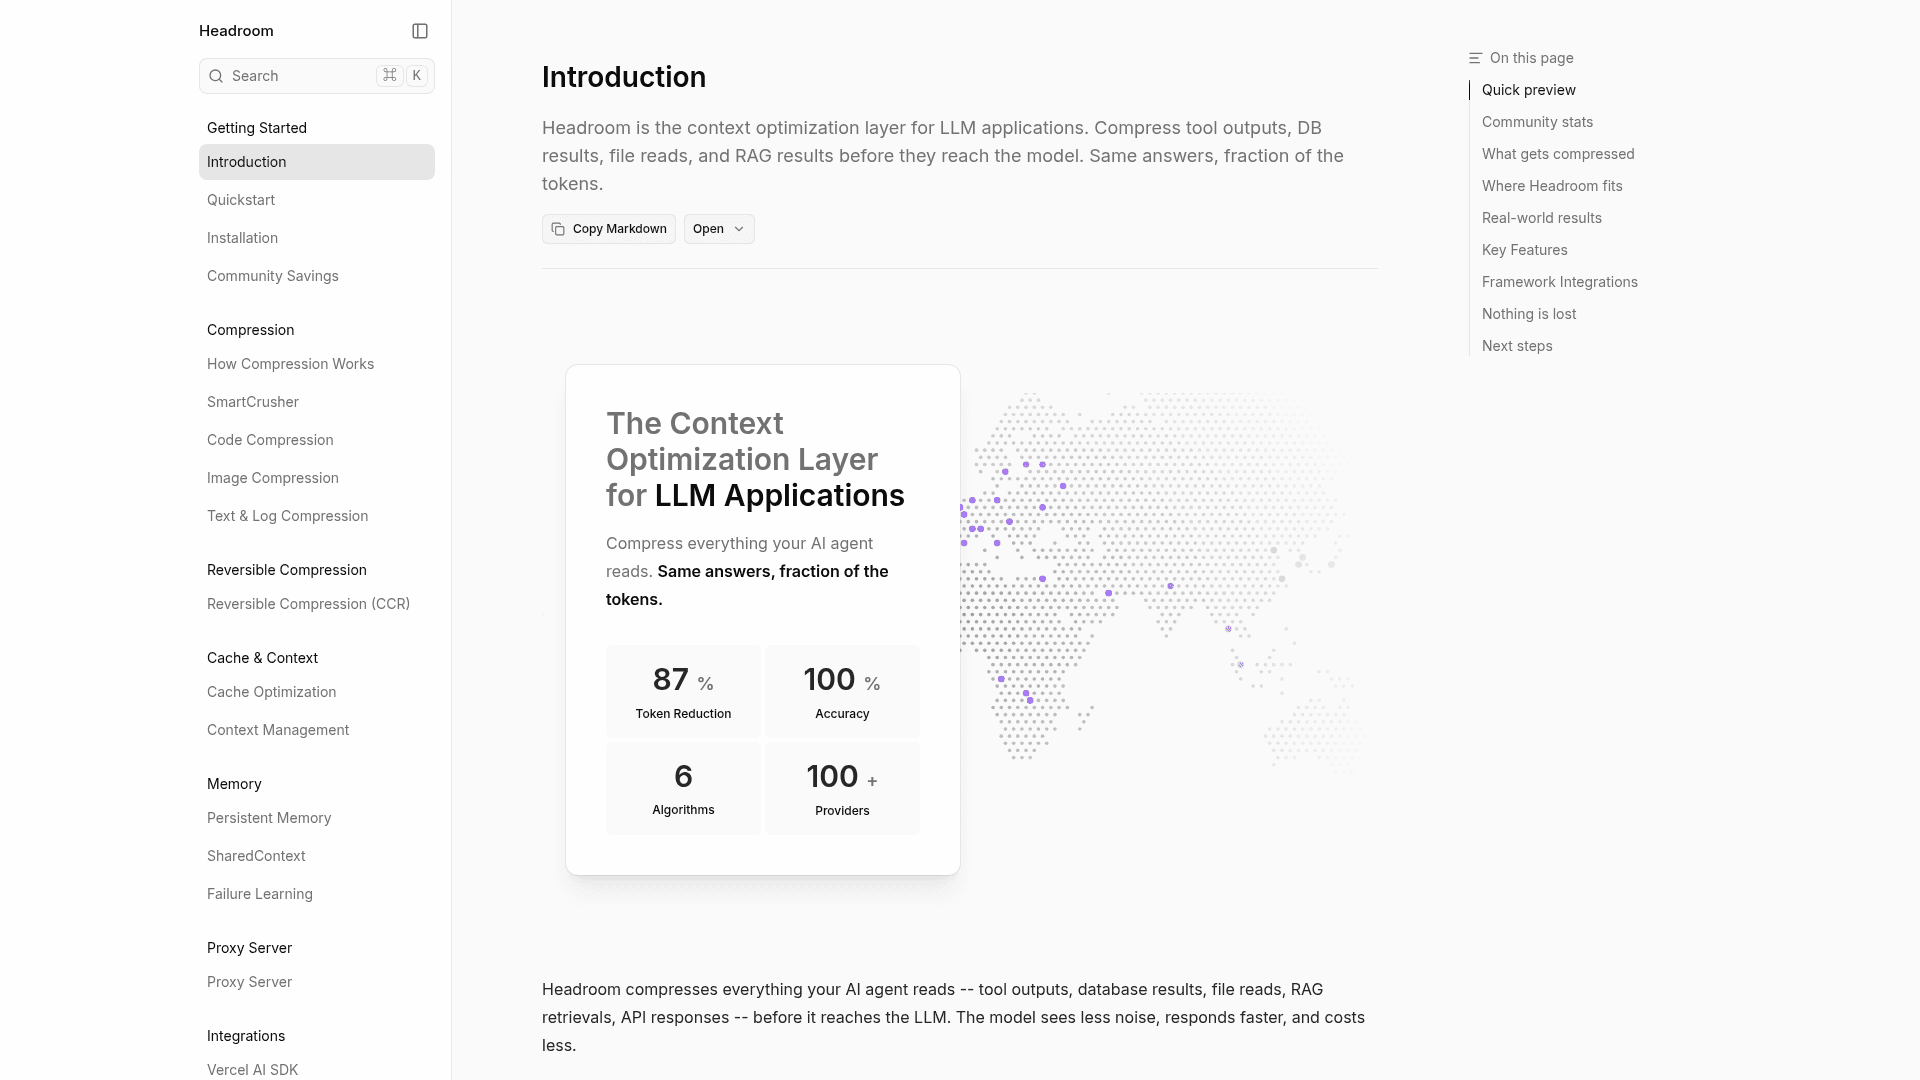Jump to Community stats section

[x=1537, y=122]
